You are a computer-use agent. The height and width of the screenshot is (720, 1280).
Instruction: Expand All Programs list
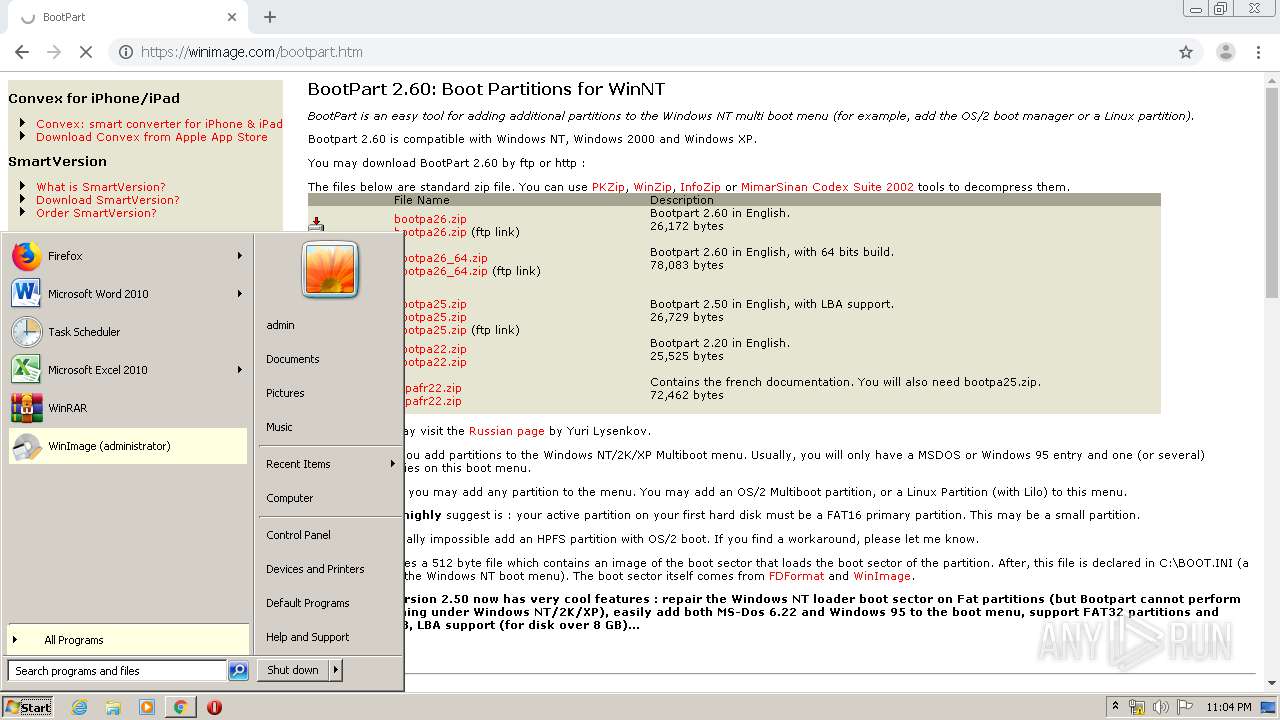tap(127, 640)
